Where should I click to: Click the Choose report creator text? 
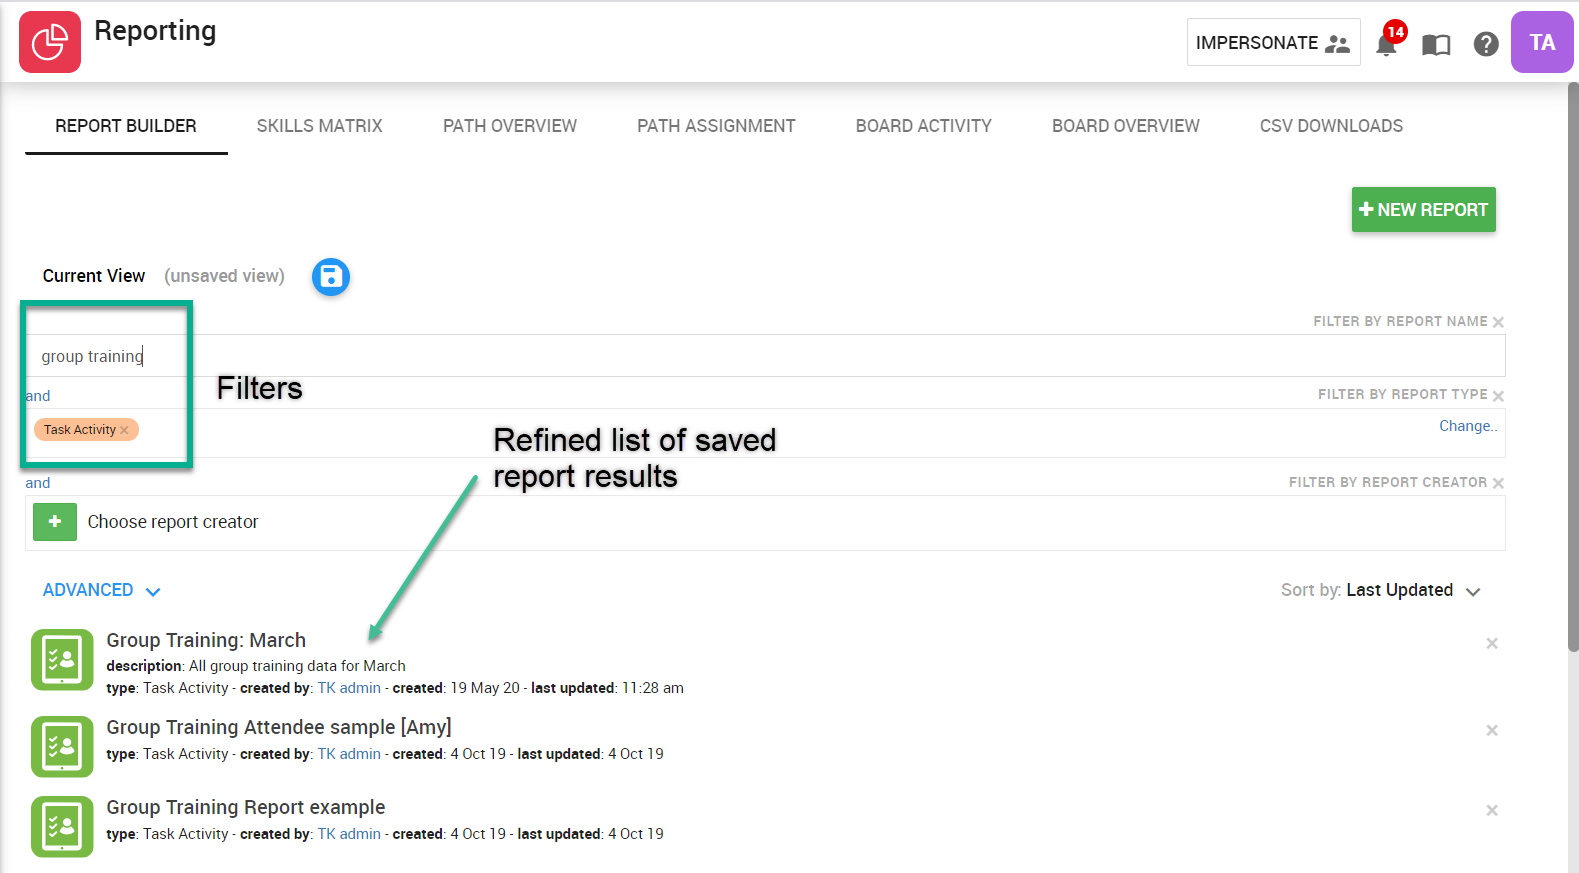173,522
